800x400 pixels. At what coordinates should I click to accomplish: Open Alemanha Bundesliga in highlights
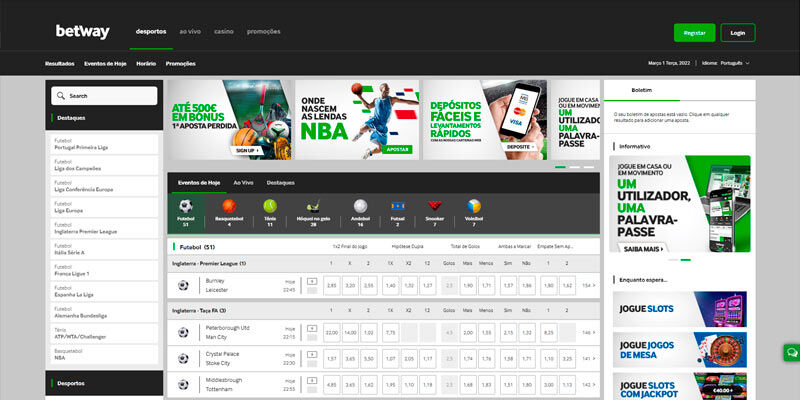105,313
